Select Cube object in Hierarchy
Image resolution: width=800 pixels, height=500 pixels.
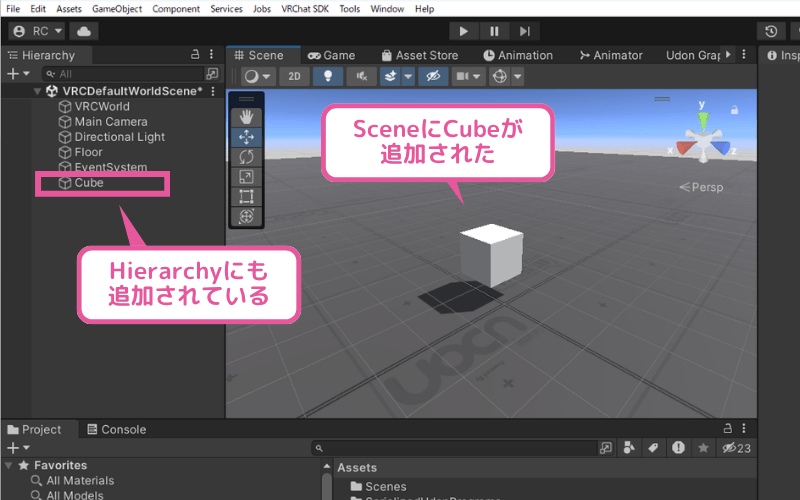tap(81, 183)
